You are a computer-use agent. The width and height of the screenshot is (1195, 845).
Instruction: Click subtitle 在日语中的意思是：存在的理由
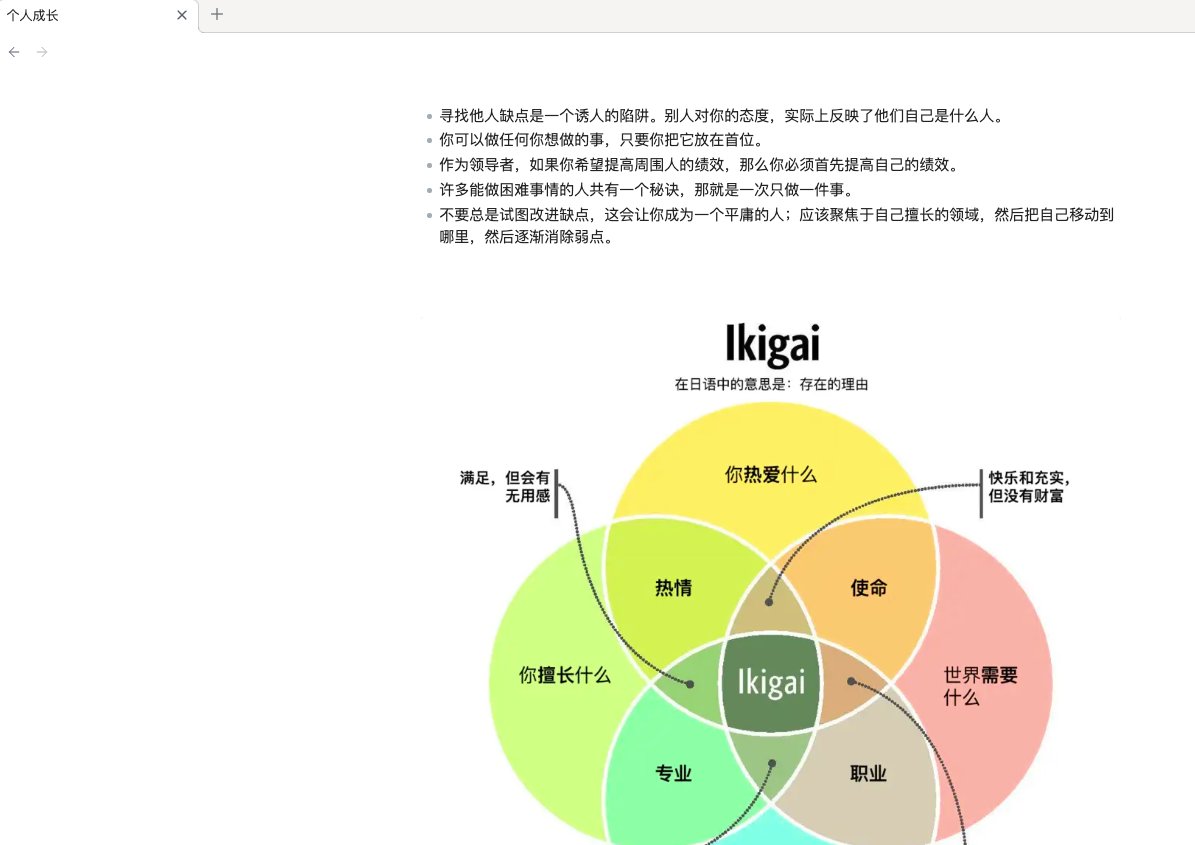(x=771, y=384)
